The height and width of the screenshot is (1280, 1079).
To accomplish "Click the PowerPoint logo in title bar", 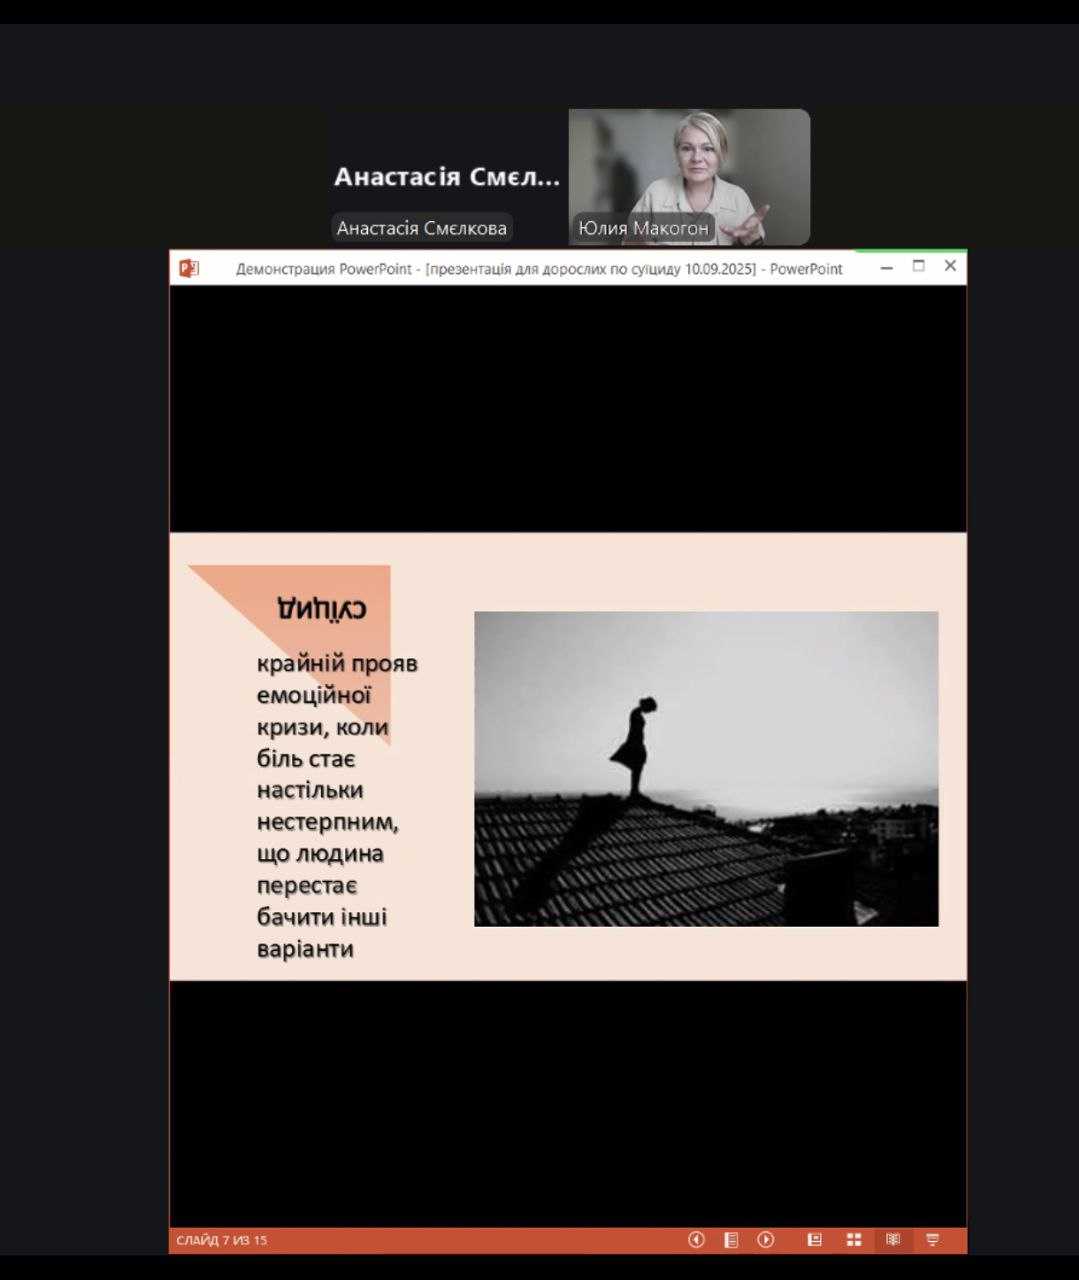I will 189,268.
